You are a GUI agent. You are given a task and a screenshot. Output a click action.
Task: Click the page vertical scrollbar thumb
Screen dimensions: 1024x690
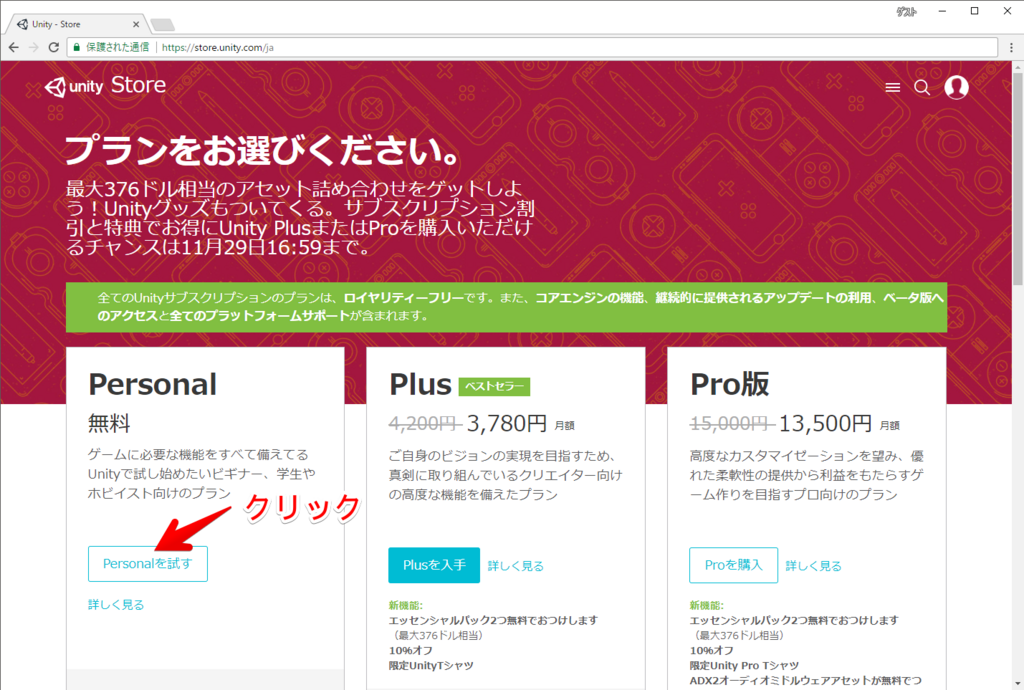[x=1017, y=180]
